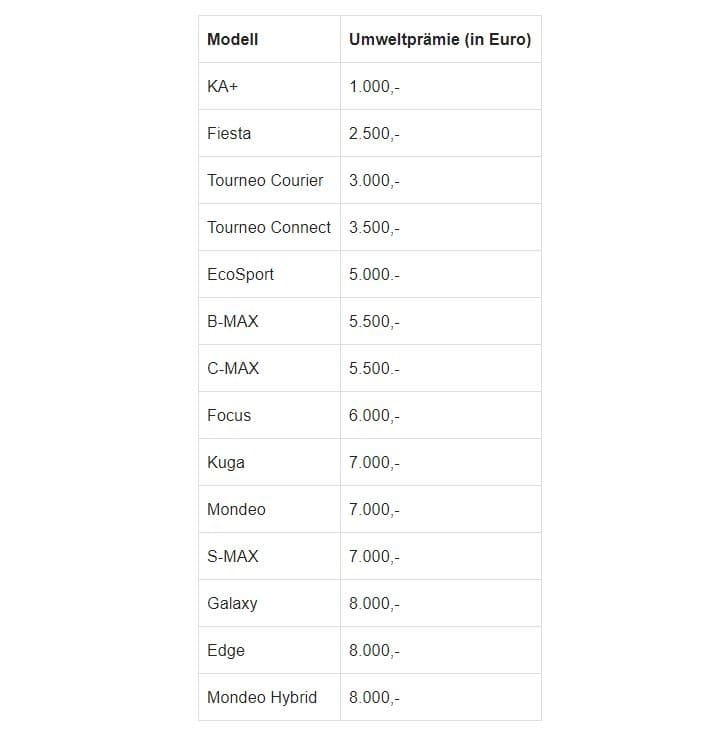This screenshot has width=721, height=738.
Task: Click the 2.500,- premium value
Action: (374, 134)
